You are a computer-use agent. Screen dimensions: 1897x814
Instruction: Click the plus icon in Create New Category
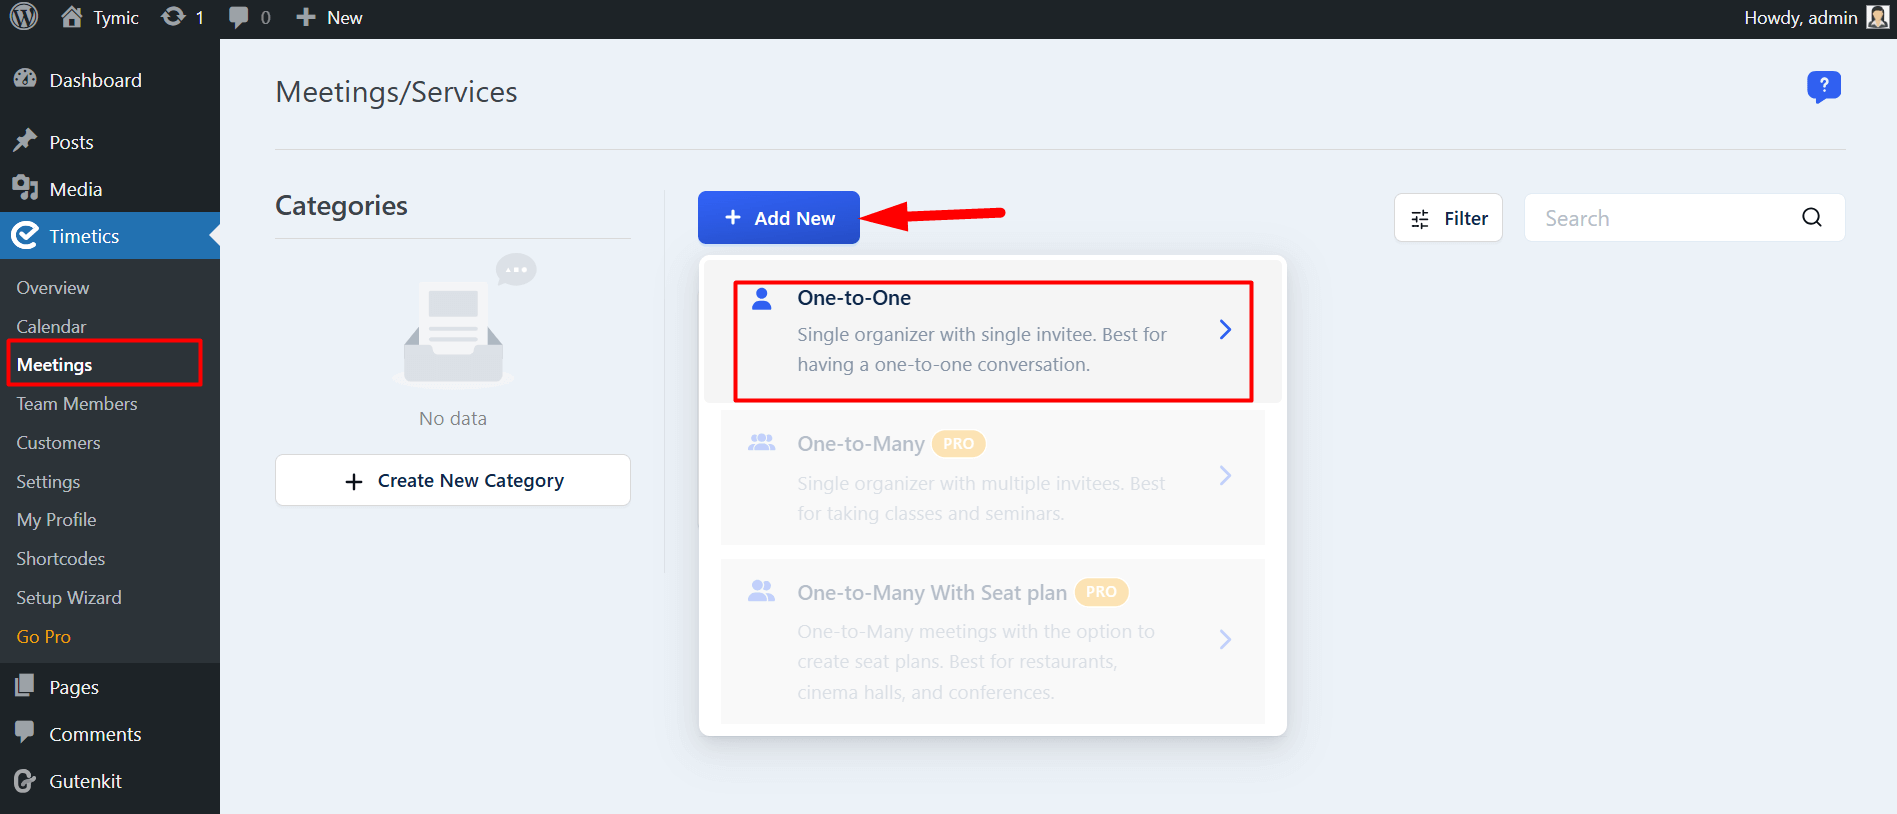[353, 481]
